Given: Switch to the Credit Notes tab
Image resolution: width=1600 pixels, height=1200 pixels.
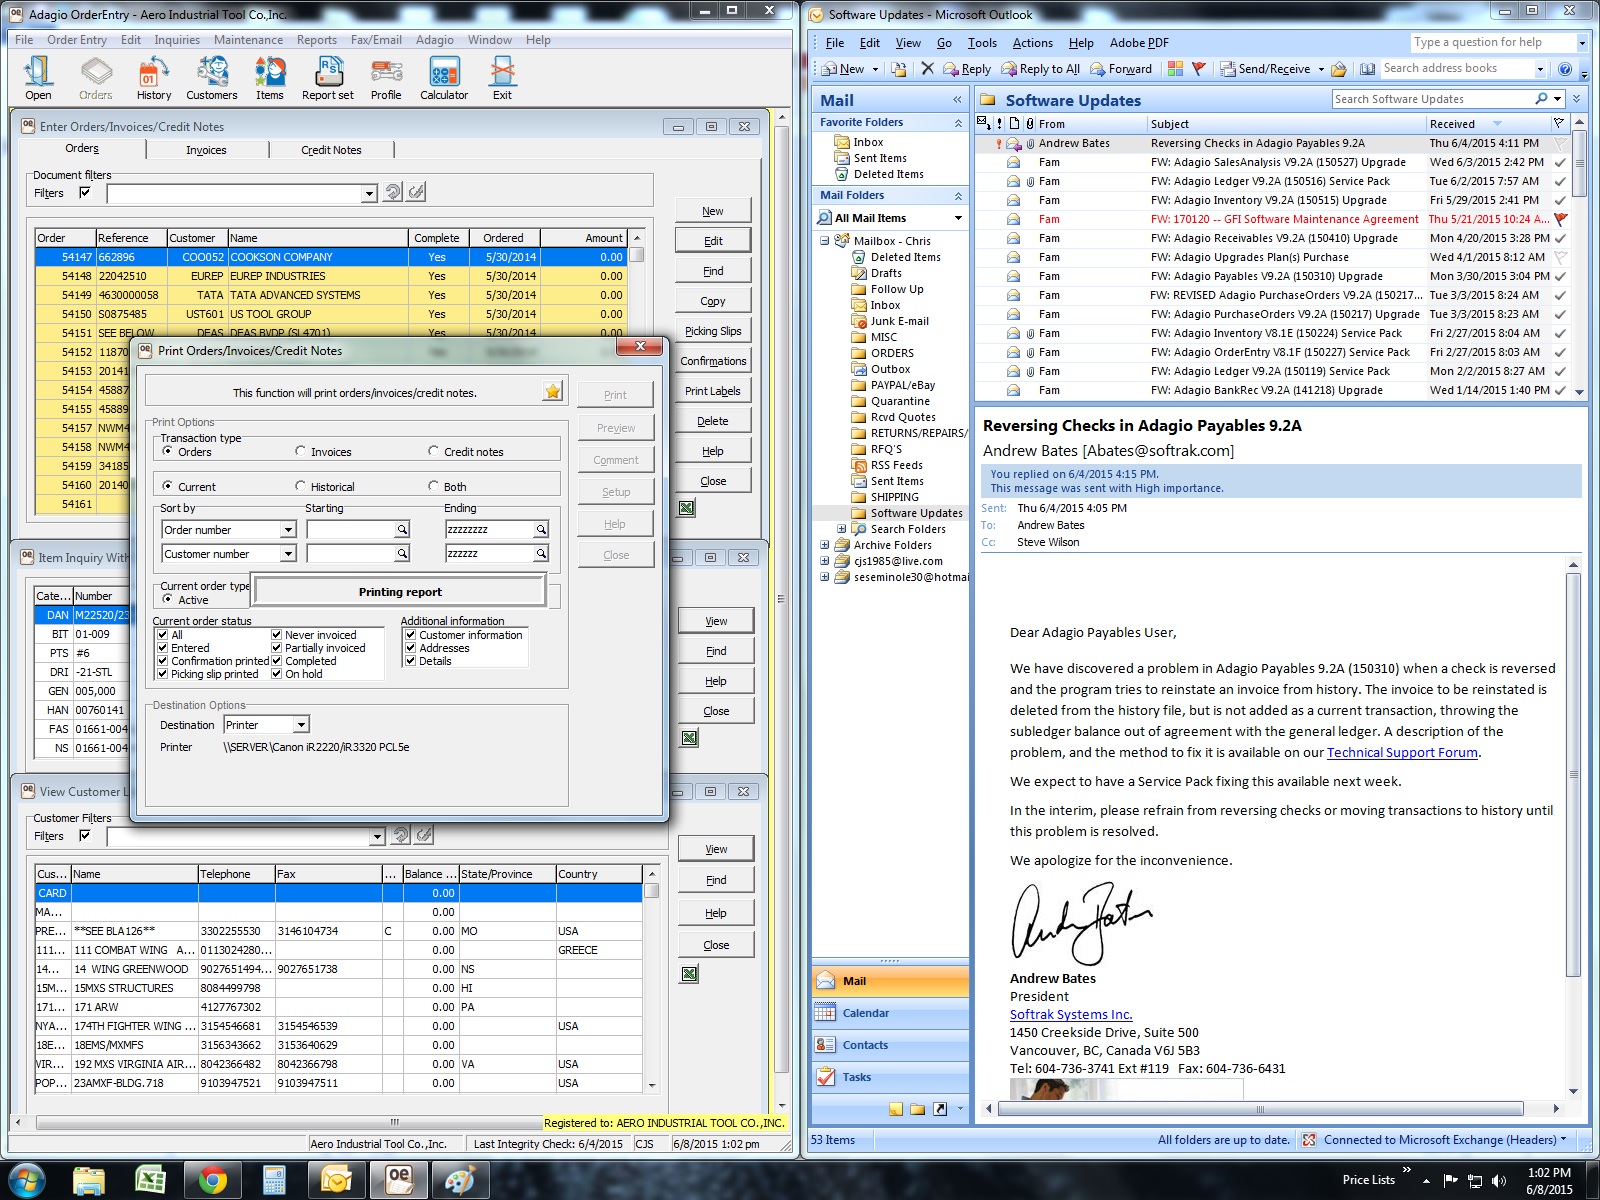Looking at the screenshot, I should [x=331, y=150].
